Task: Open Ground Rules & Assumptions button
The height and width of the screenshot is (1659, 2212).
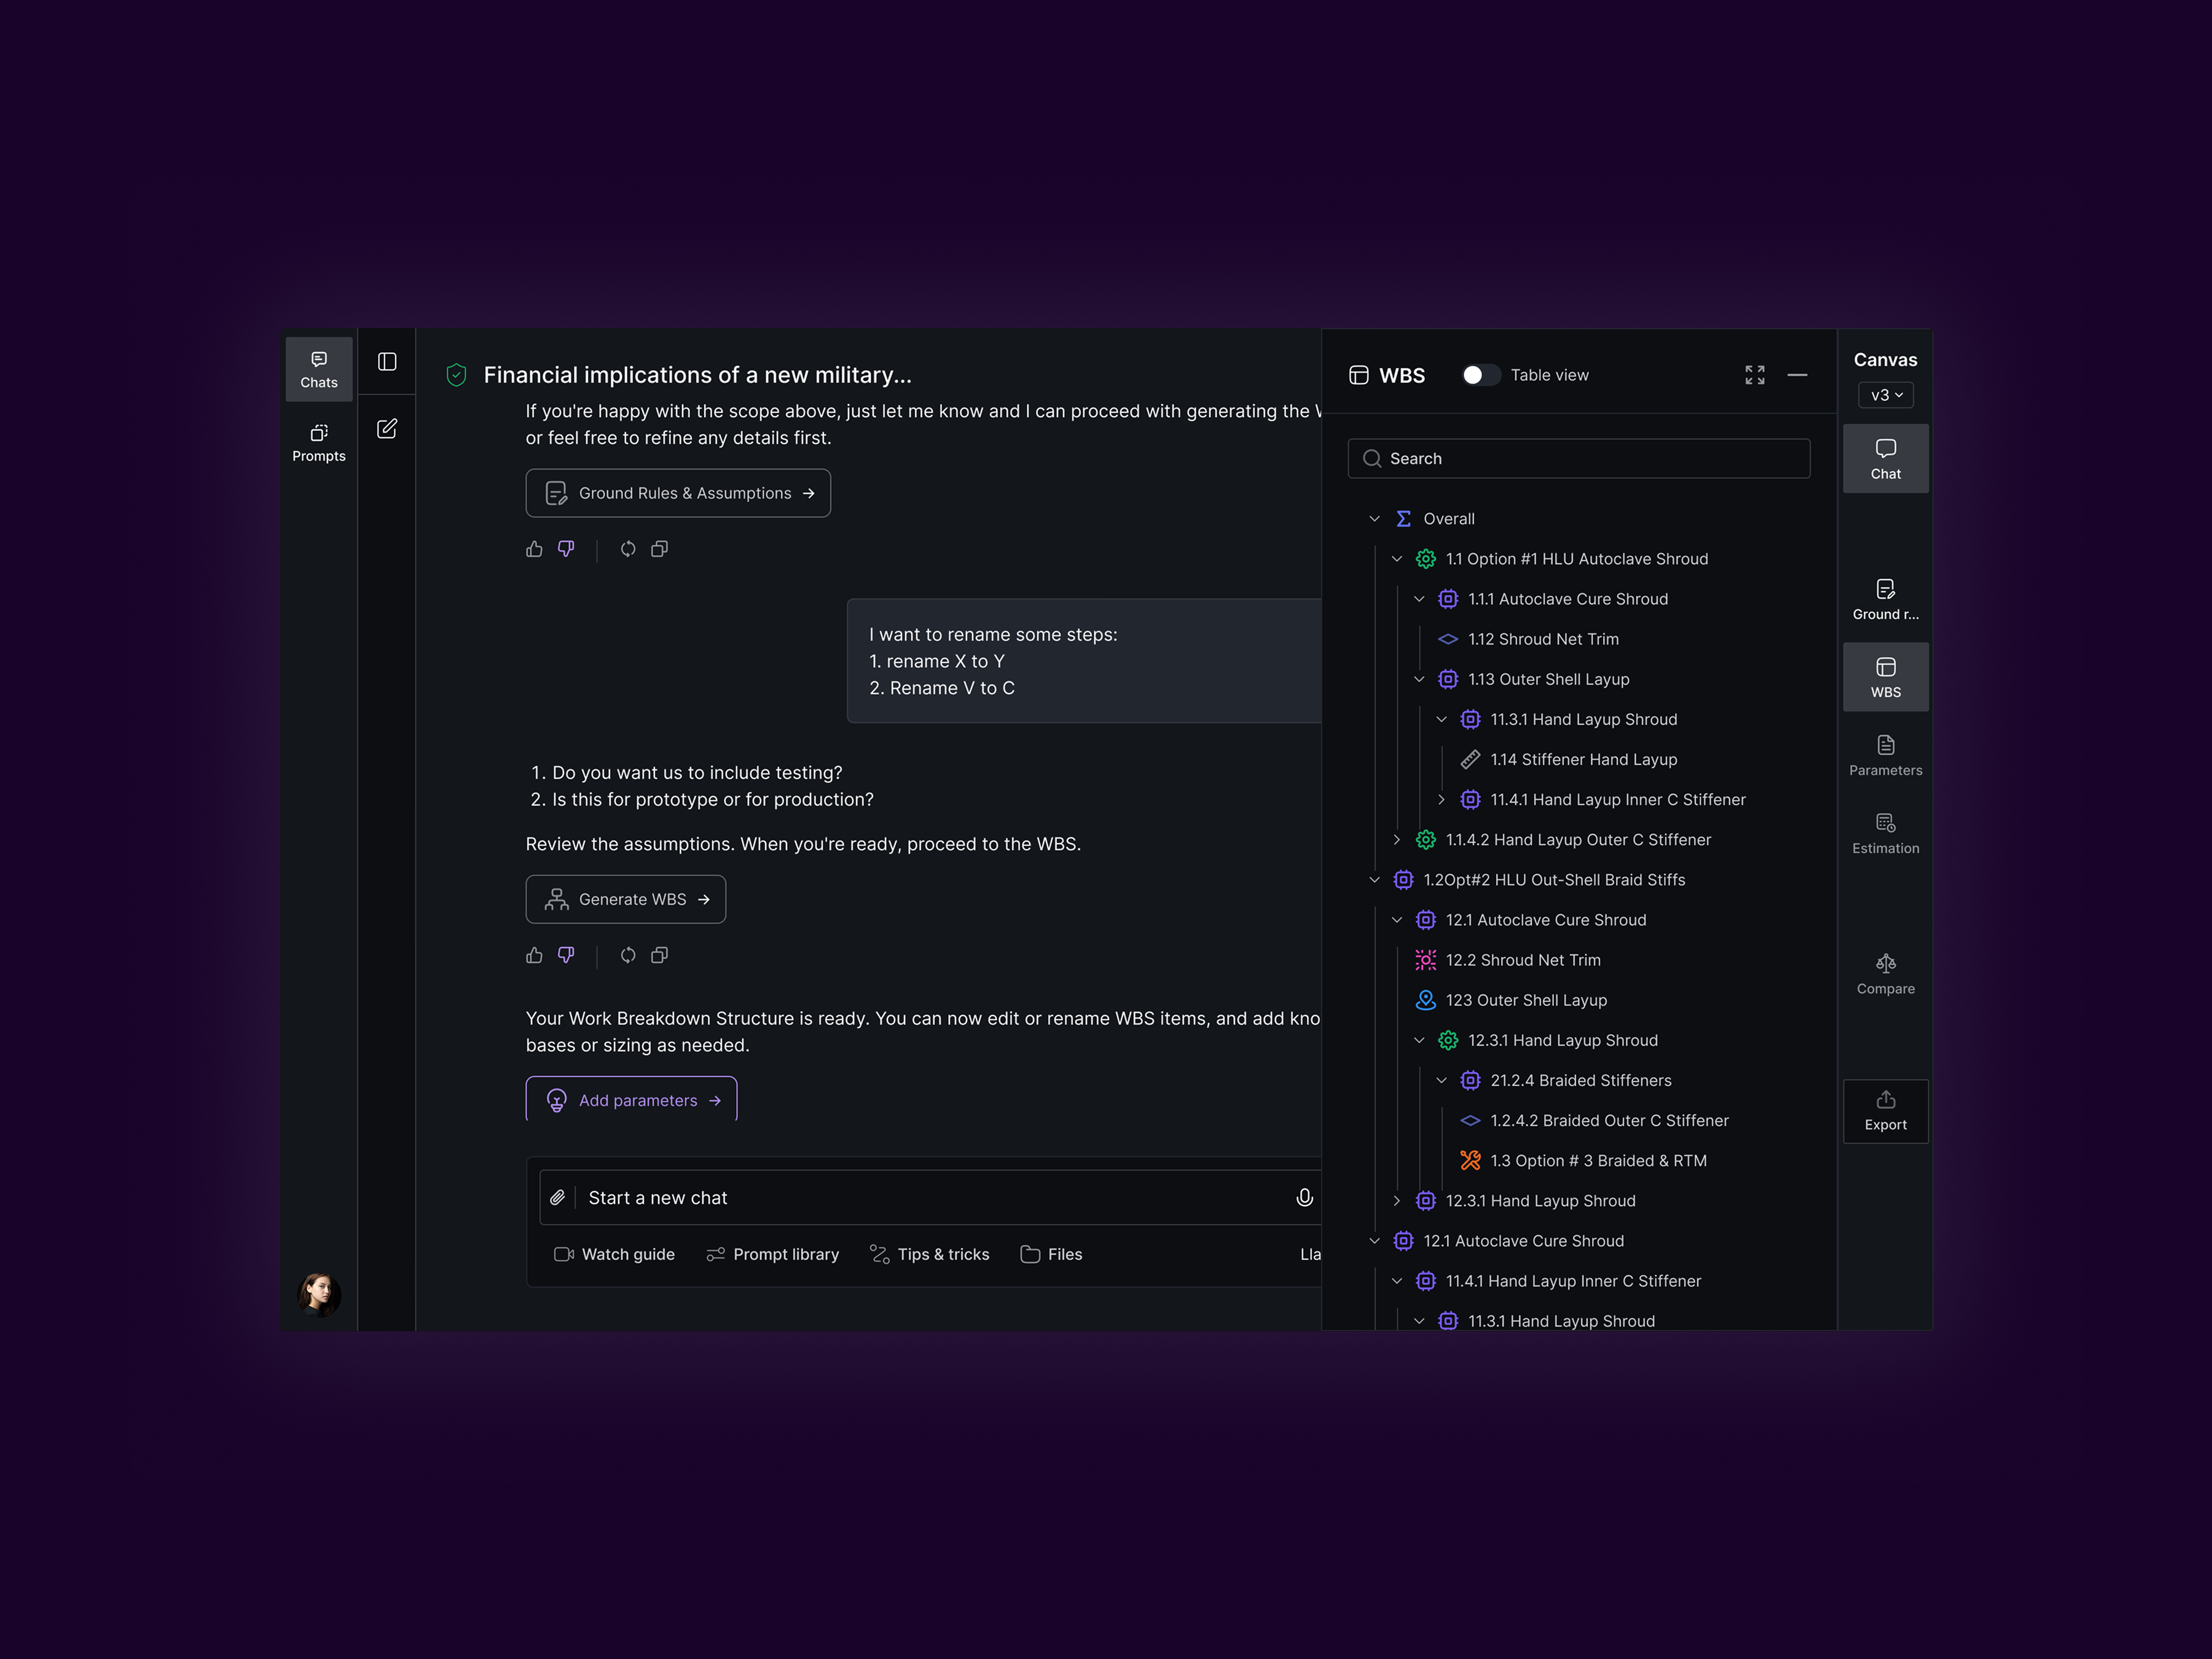Action: pos(678,493)
